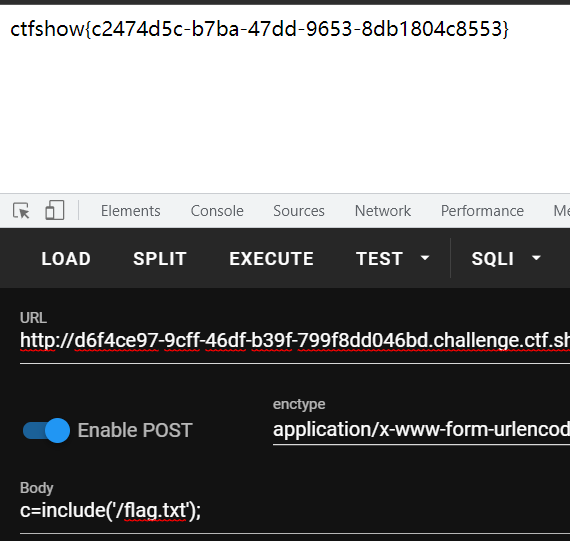The width and height of the screenshot is (570, 541).
Task: Click the SPLIT button
Action: pos(160,259)
